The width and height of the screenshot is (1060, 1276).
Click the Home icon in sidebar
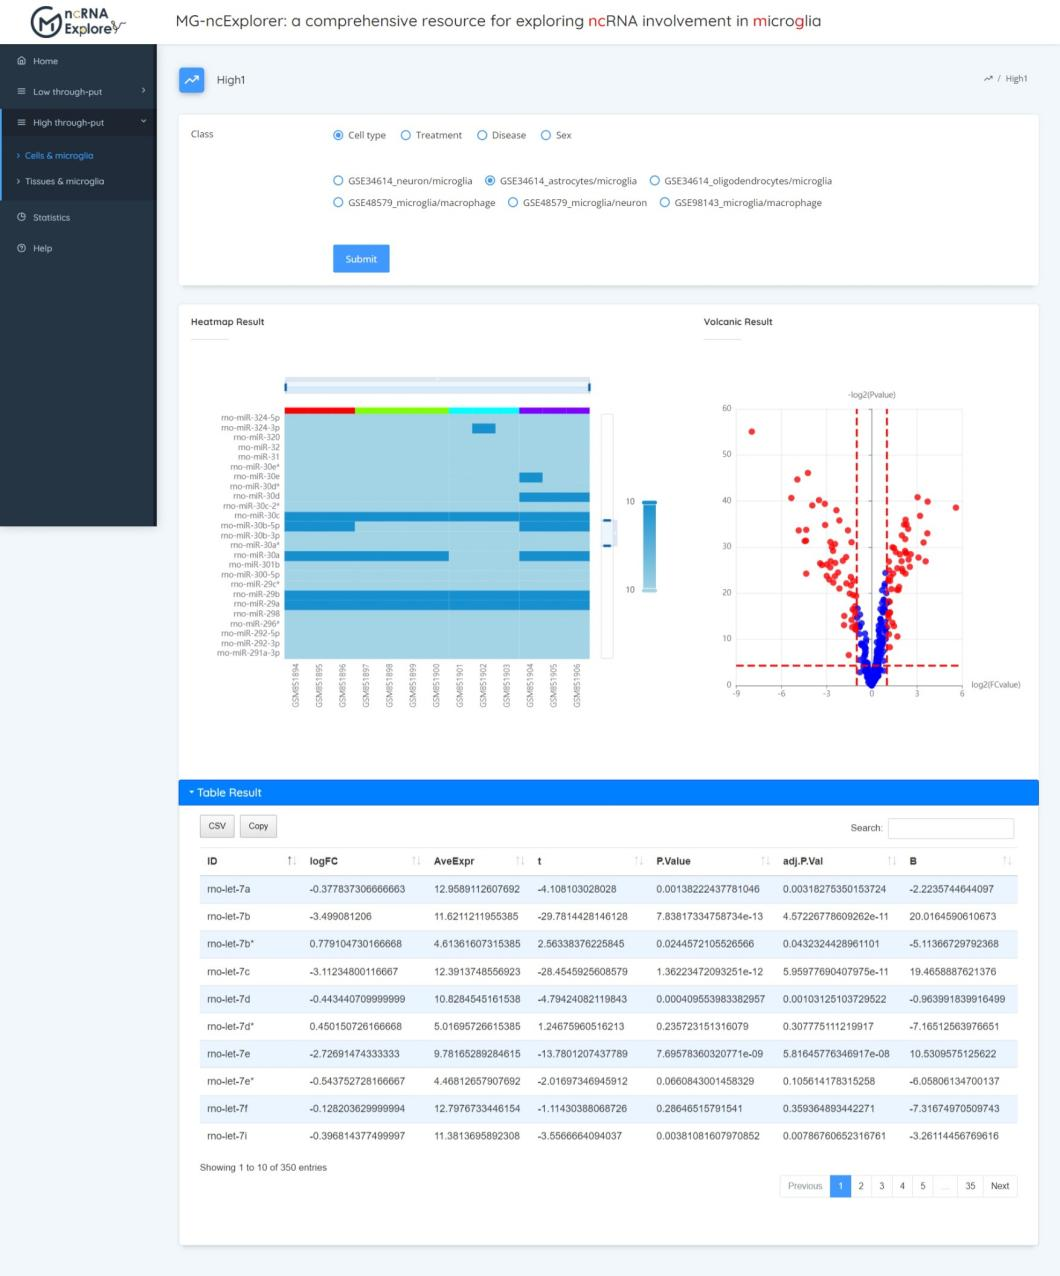[21, 61]
